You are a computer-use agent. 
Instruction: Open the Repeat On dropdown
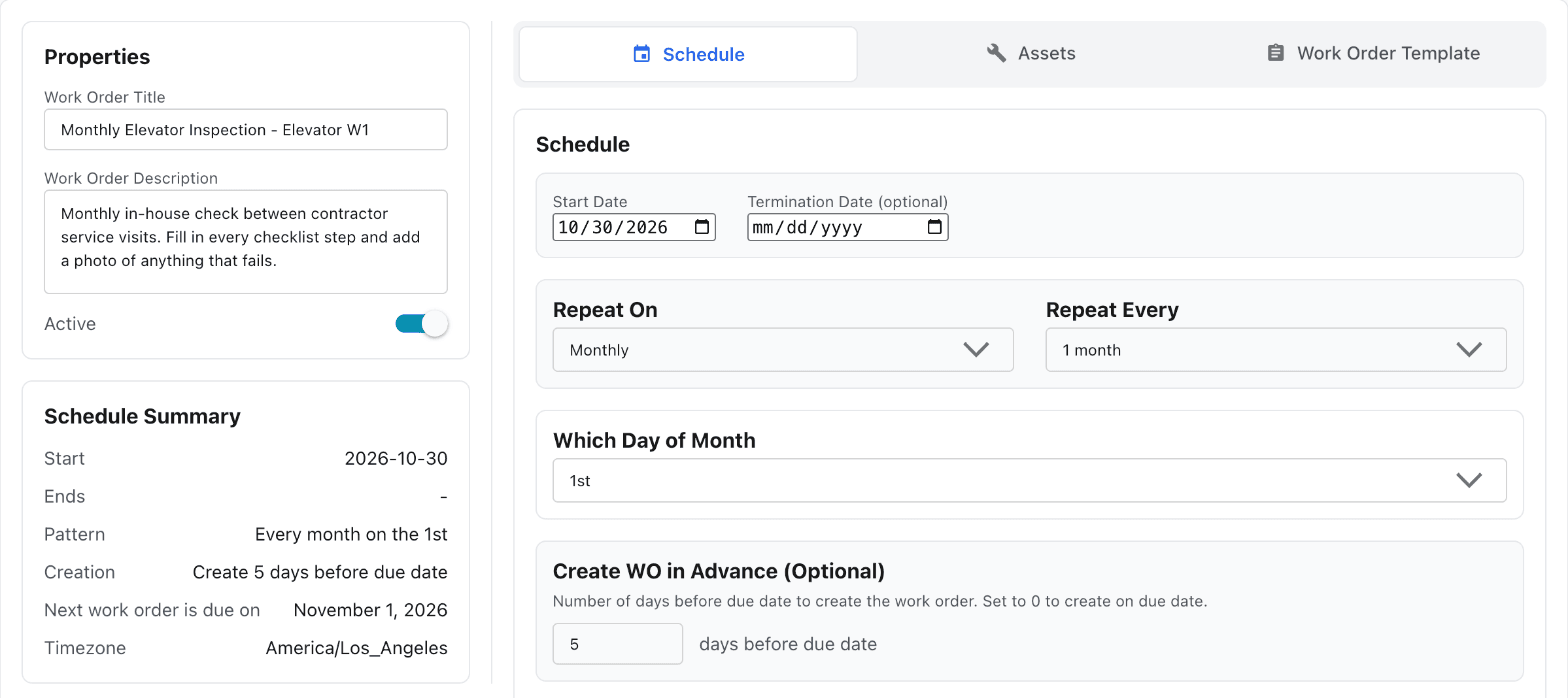[783, 350]
